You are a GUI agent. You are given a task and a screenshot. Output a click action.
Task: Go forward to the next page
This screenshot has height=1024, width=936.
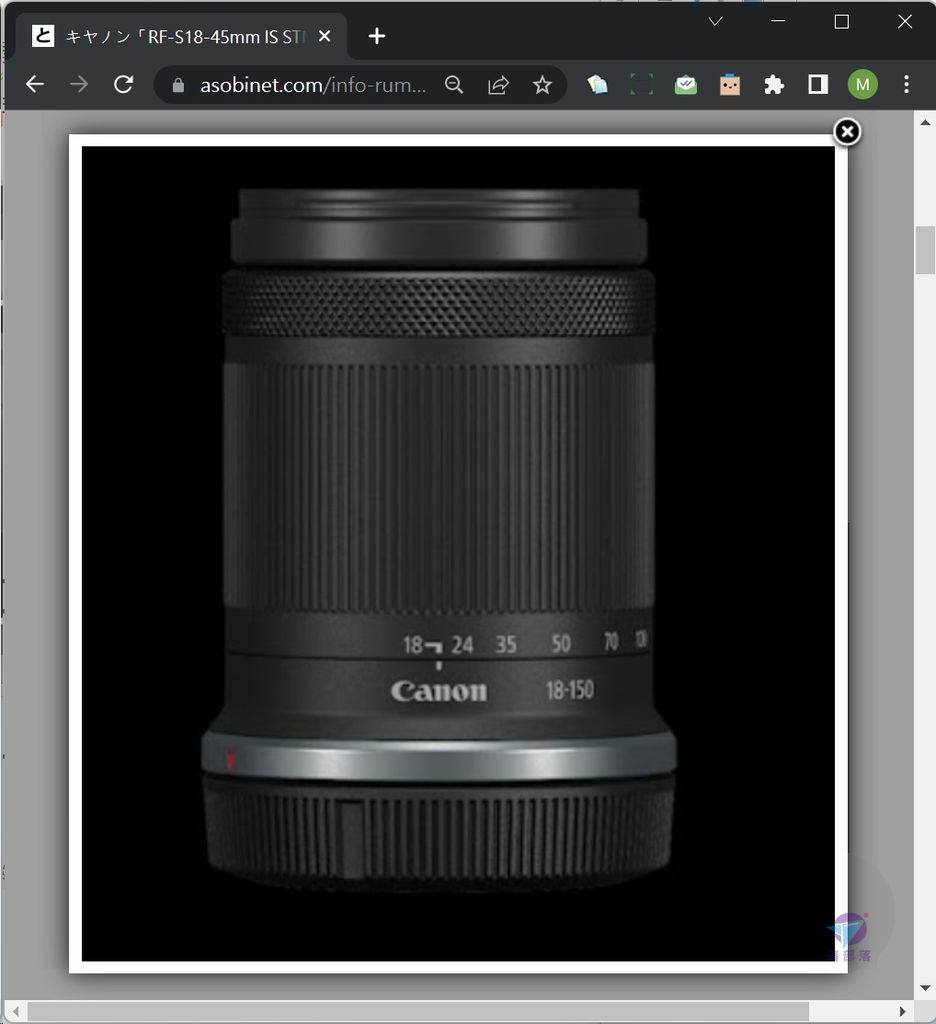[x=79, y=84]
